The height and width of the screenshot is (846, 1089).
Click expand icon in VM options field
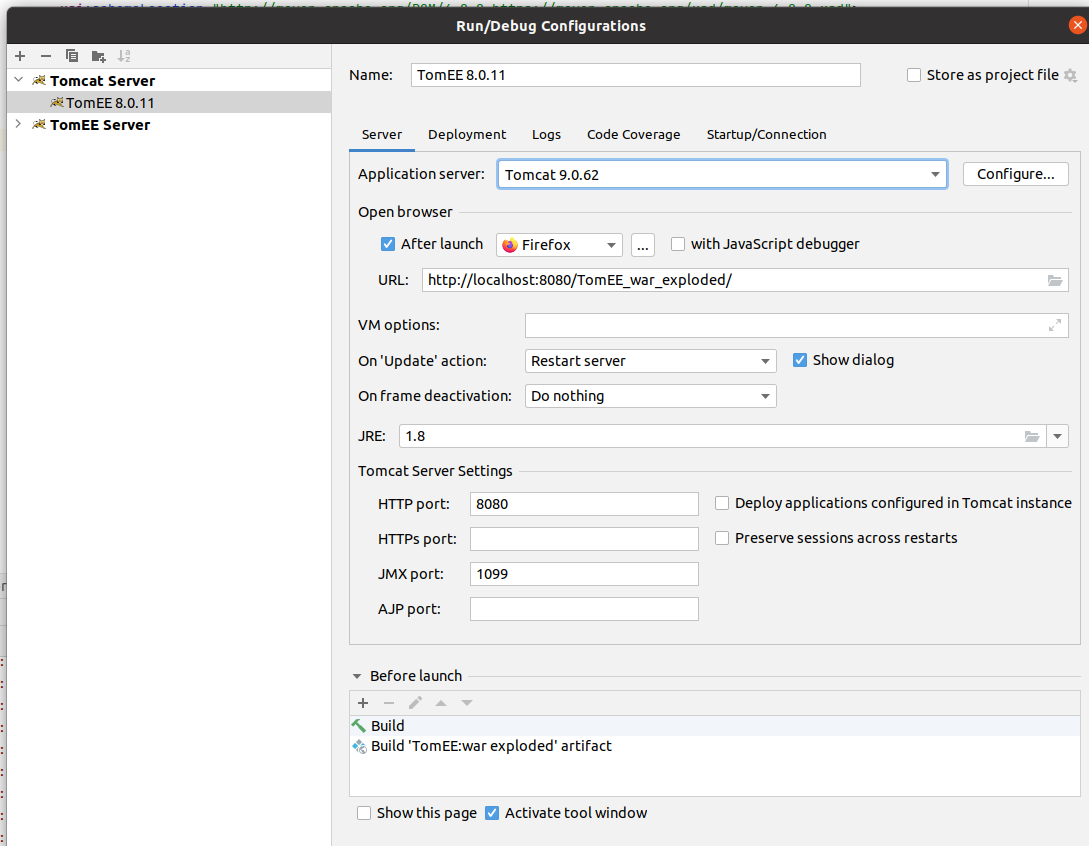click(x=1055, y=325)
